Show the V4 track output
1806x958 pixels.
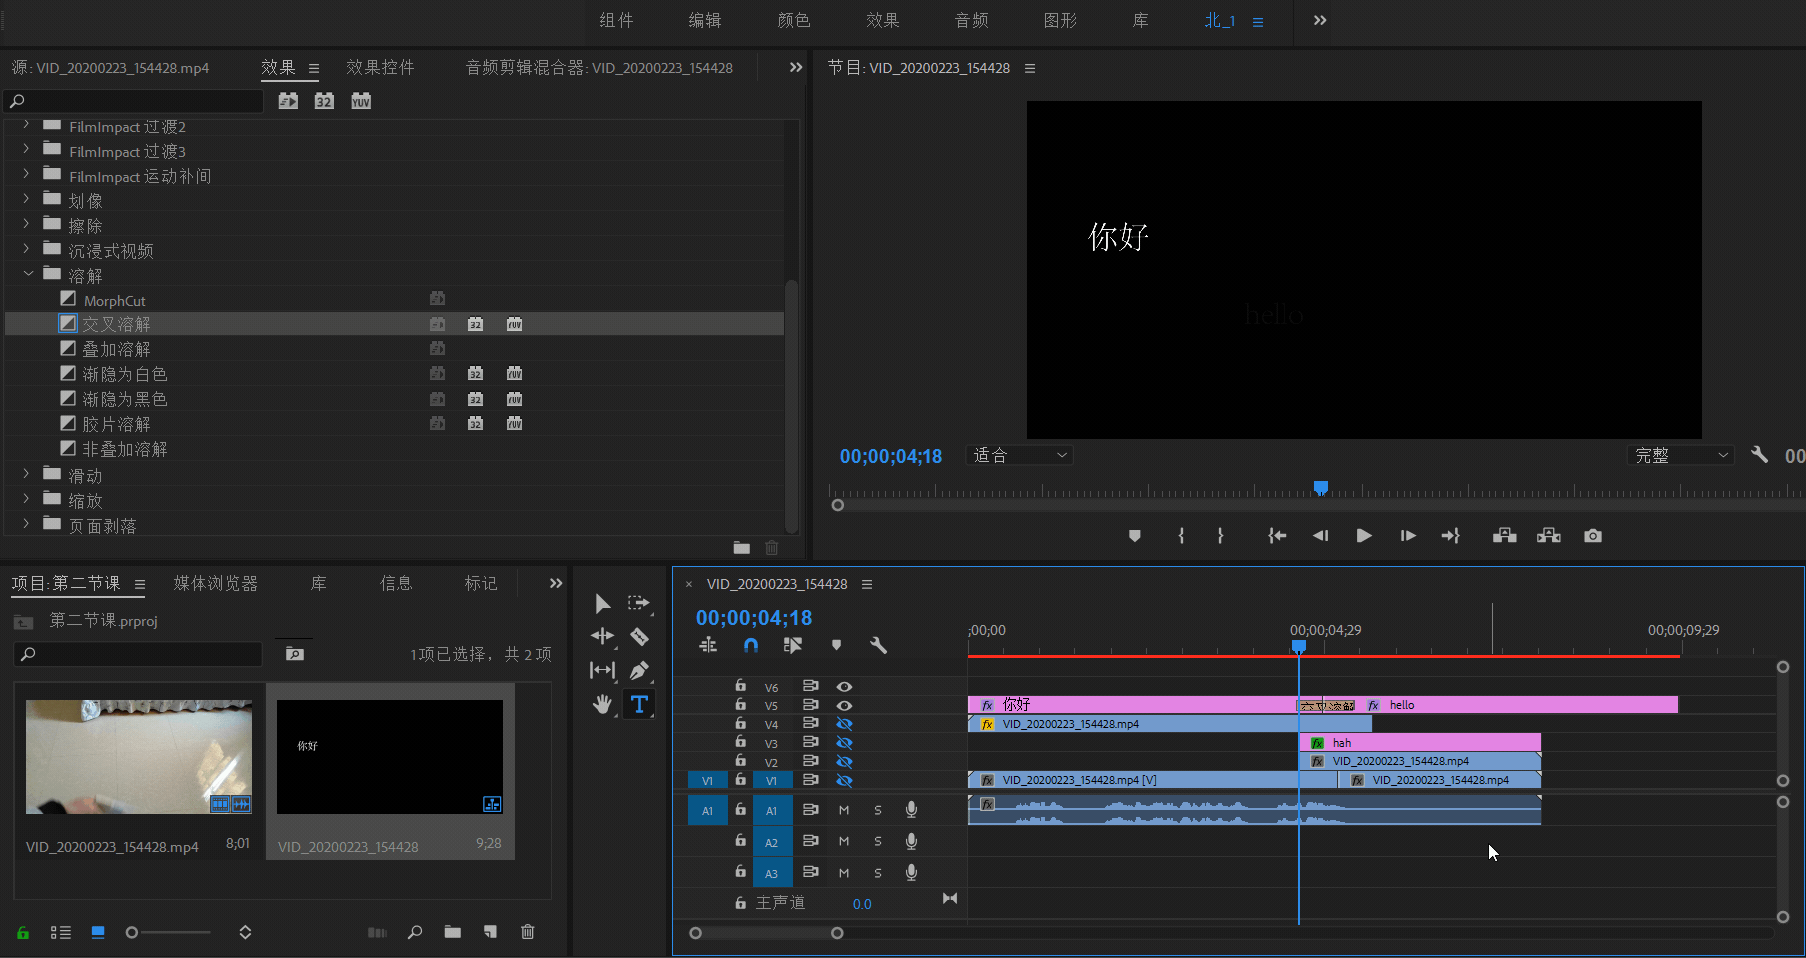(844, 724)
